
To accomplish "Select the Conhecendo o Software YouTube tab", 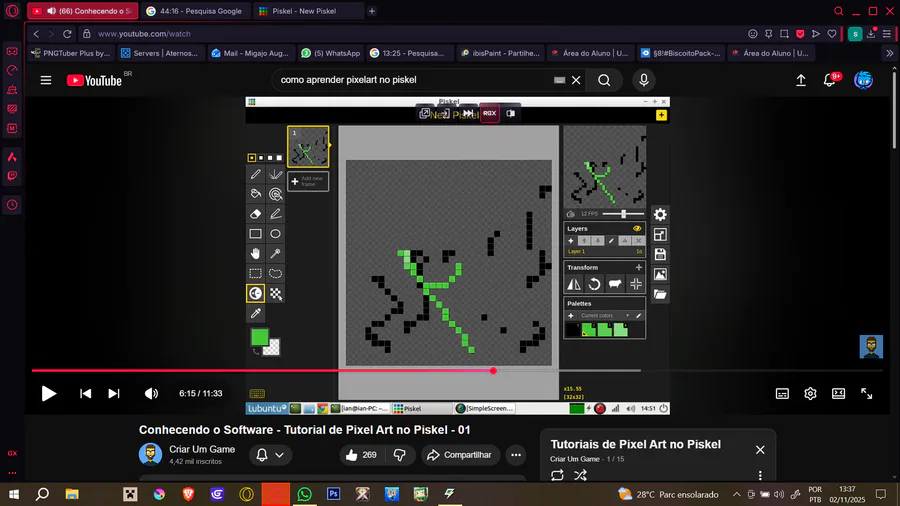I will pos(83,11).
